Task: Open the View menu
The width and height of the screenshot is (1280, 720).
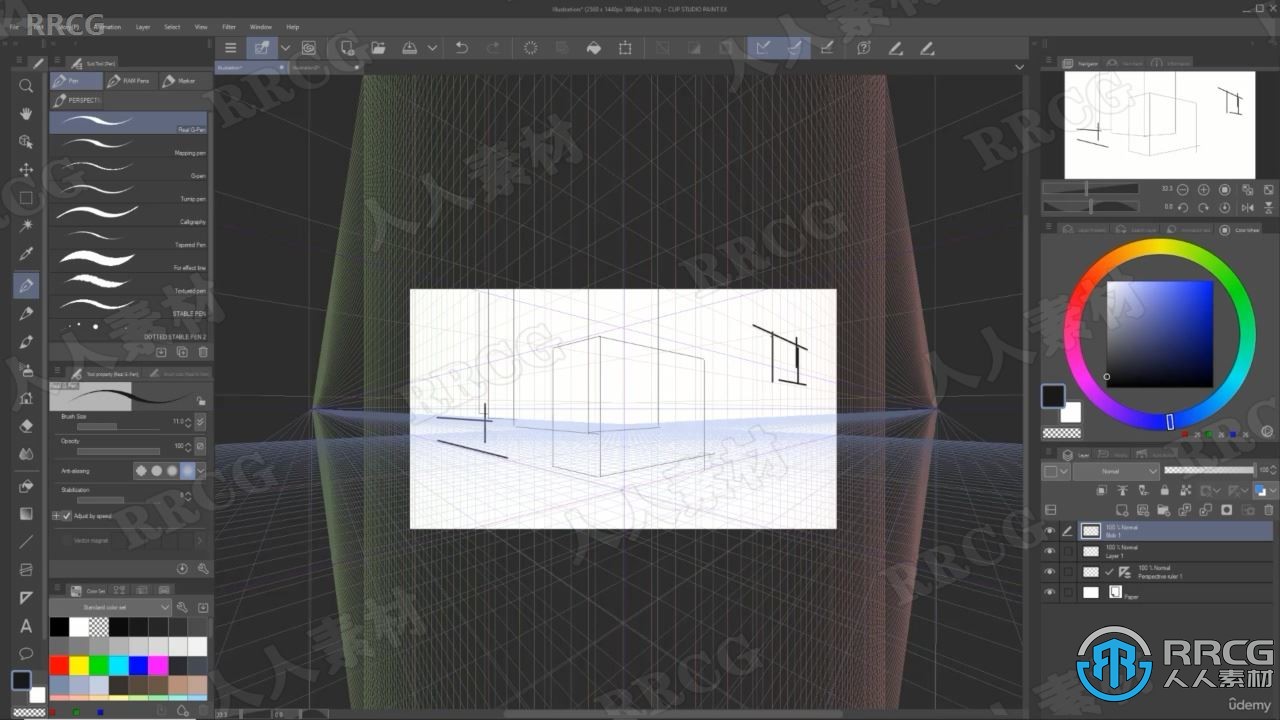Action: click(x=201, y=27)
